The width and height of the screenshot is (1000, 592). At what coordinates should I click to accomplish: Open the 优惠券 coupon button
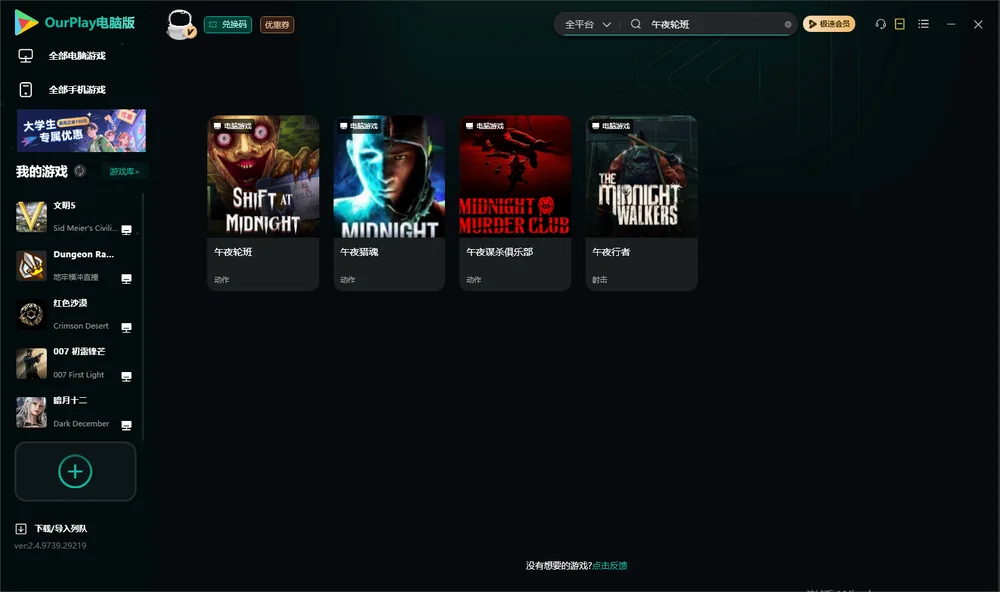coord(277,25)
